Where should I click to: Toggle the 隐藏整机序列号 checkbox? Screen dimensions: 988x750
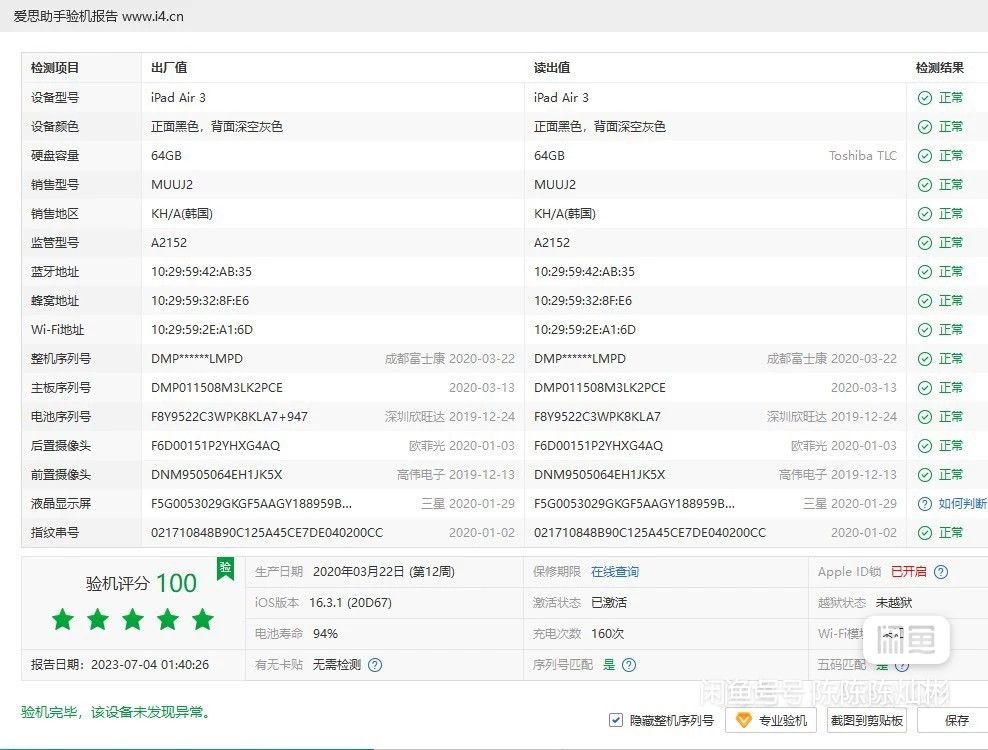point(616,720)
